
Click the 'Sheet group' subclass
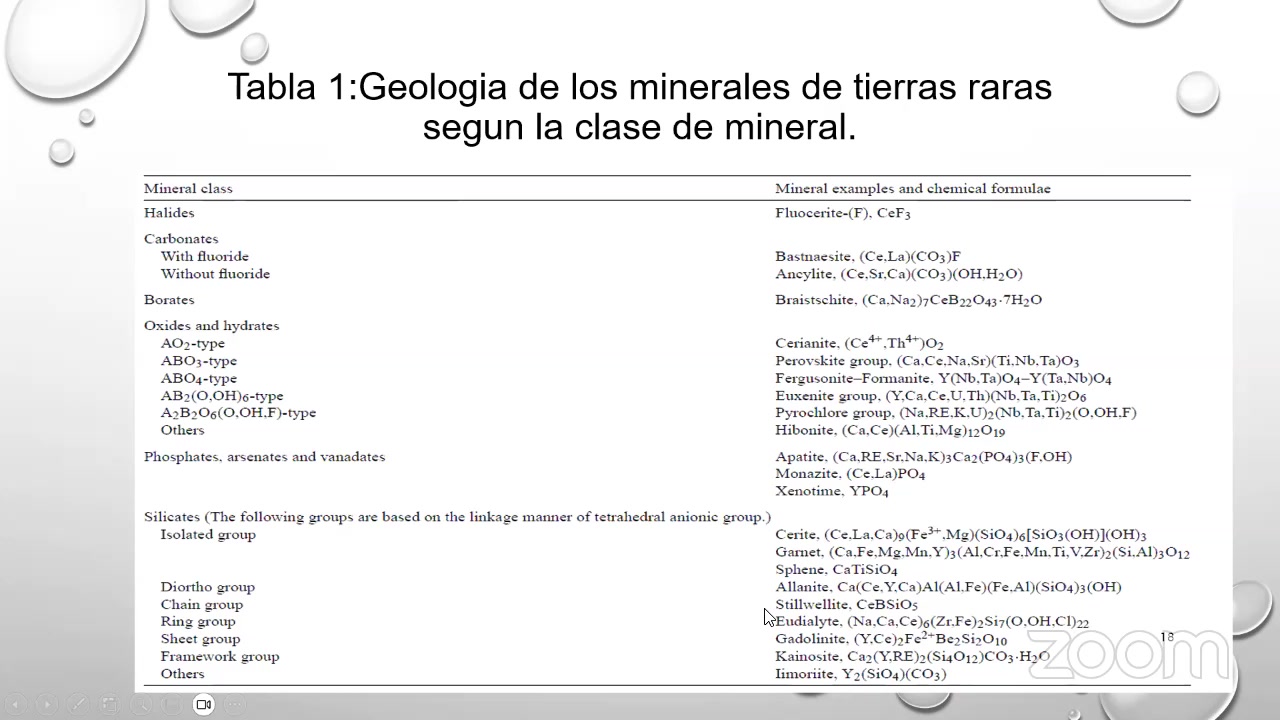[x=200, y=639]
